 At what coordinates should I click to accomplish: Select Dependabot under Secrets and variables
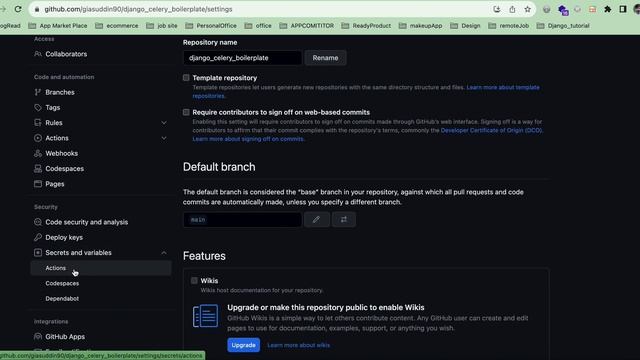pos(62,298)
